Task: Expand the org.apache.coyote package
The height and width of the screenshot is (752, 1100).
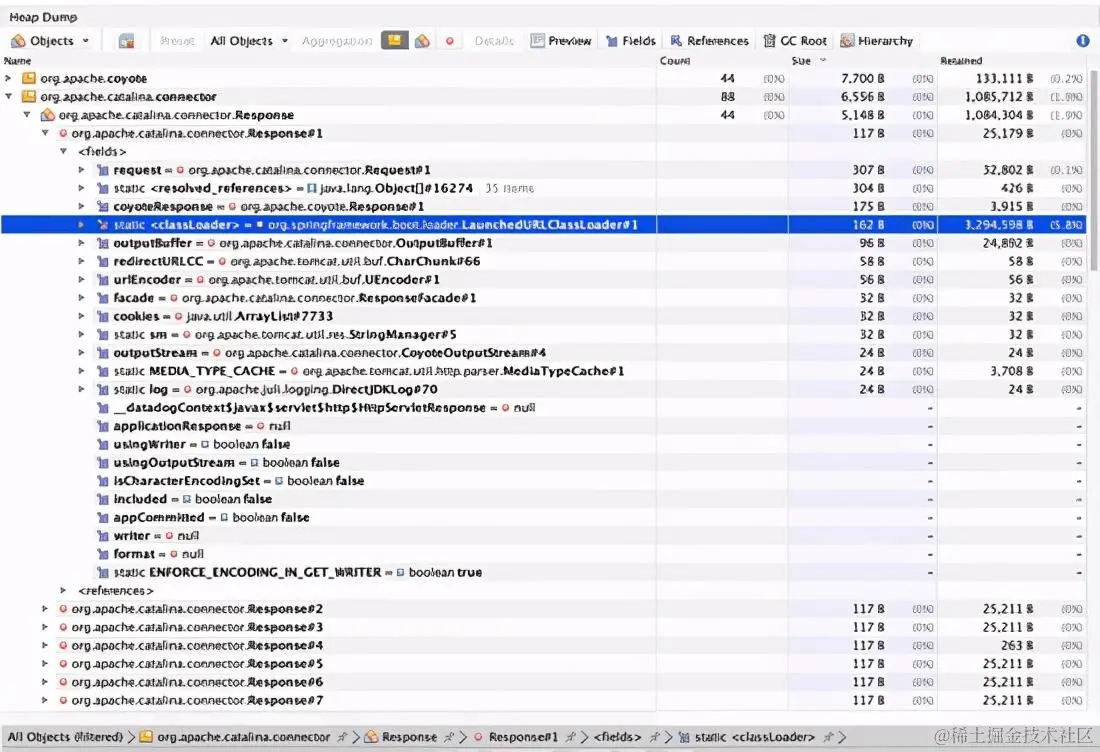Action: (8, 79)
